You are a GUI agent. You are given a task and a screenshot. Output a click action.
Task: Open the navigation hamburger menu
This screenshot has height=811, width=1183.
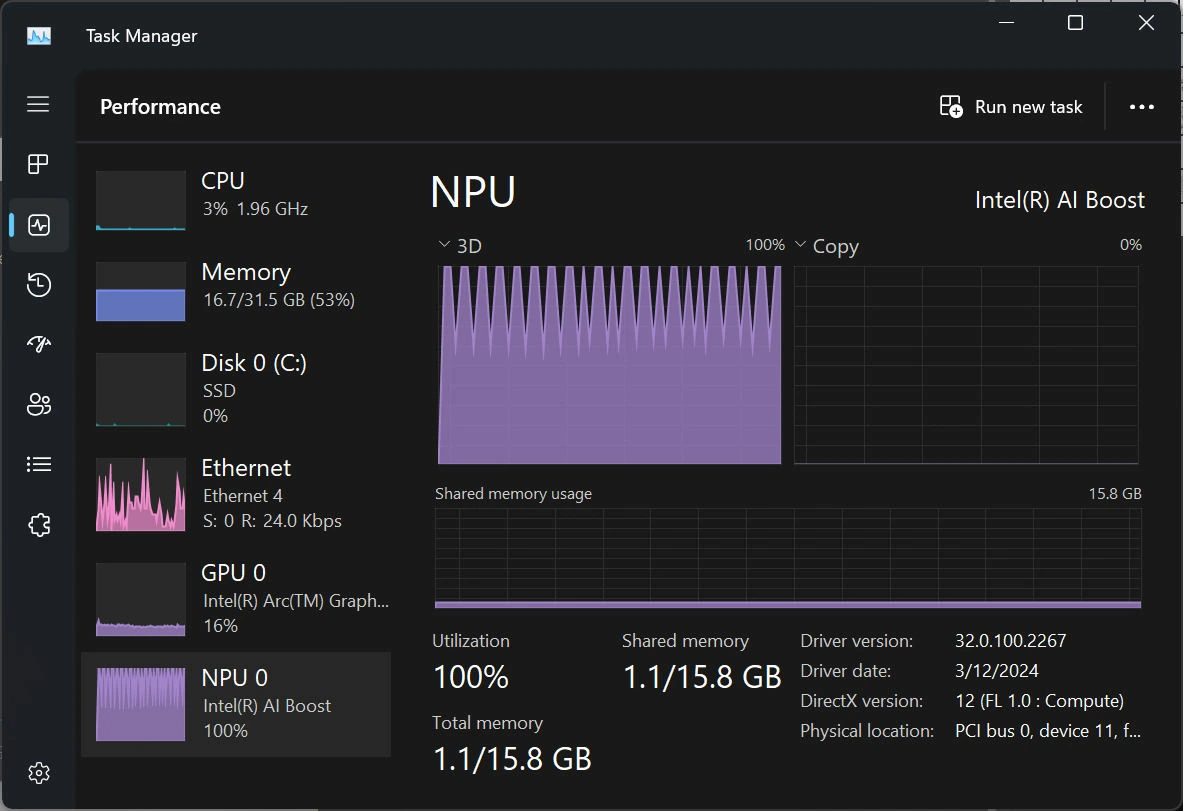[x=38, y=104]
